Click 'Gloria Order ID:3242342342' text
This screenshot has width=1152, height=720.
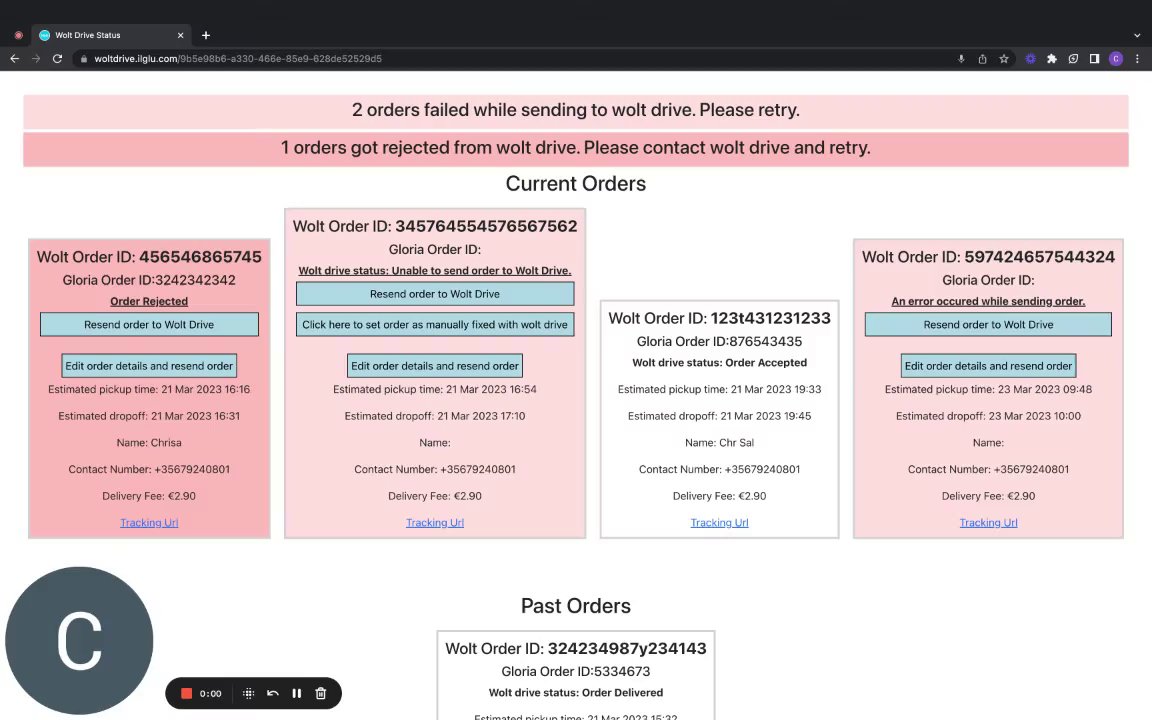(x=149, y=280)
